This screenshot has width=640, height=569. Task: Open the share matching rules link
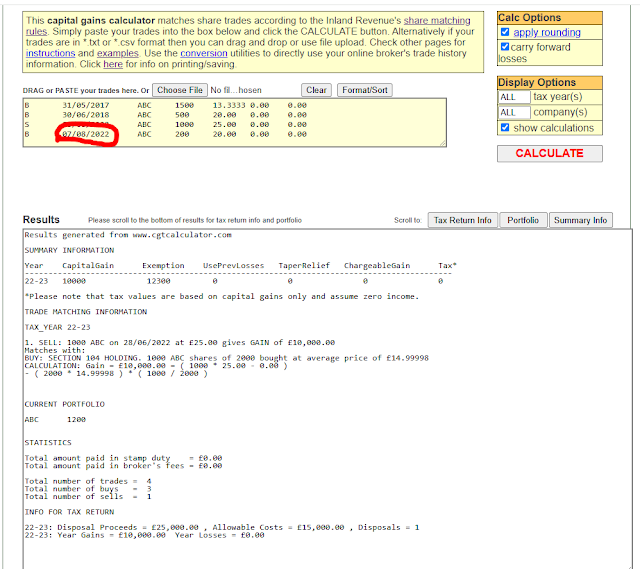coord(437,20)
